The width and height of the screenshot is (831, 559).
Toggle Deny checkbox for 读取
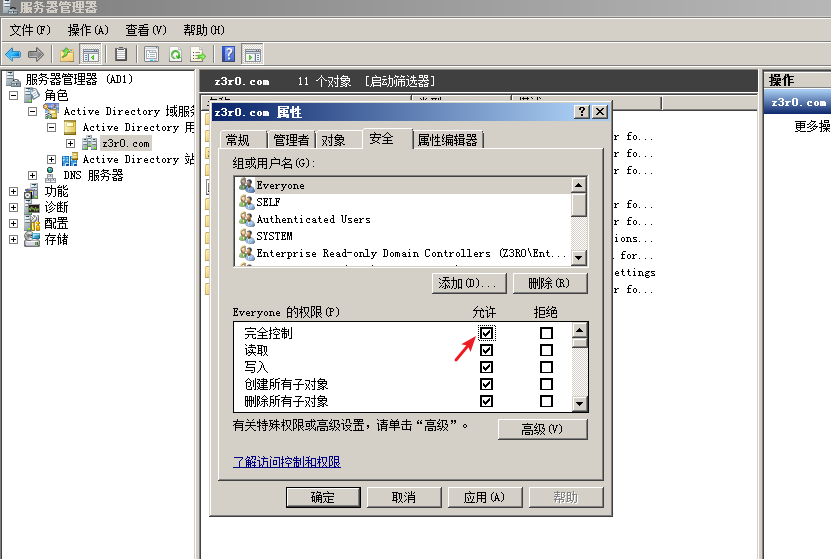546,350
